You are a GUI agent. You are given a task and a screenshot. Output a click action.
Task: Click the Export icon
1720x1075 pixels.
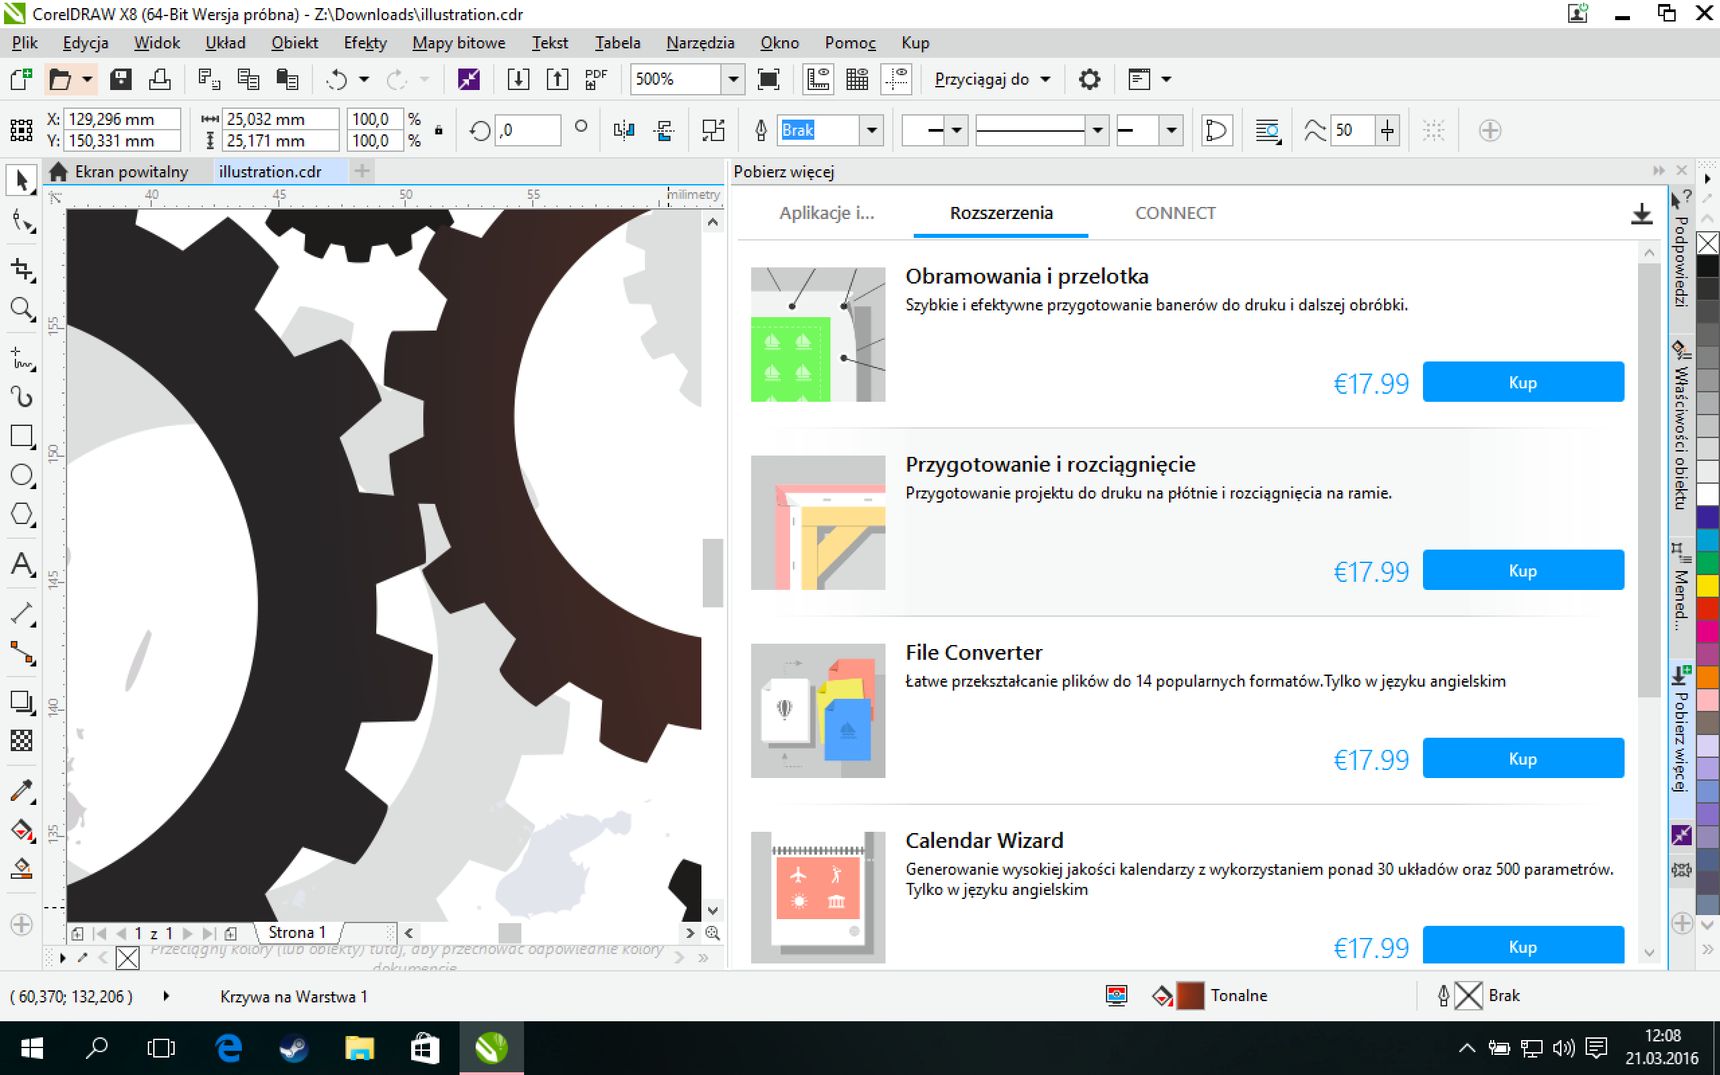[x=557, y=79]
